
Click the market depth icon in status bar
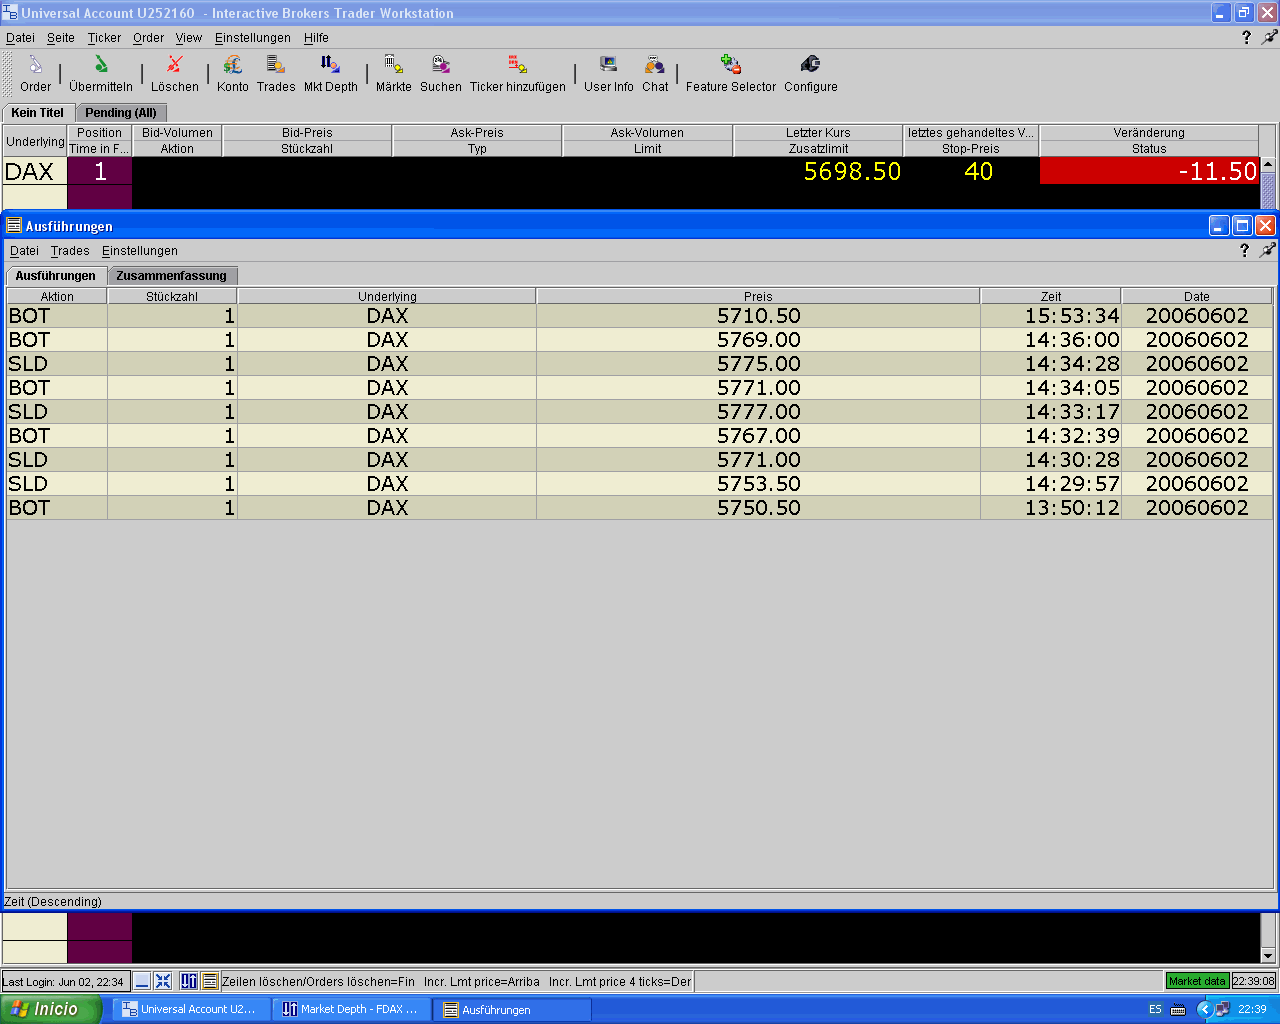(189, 981)
